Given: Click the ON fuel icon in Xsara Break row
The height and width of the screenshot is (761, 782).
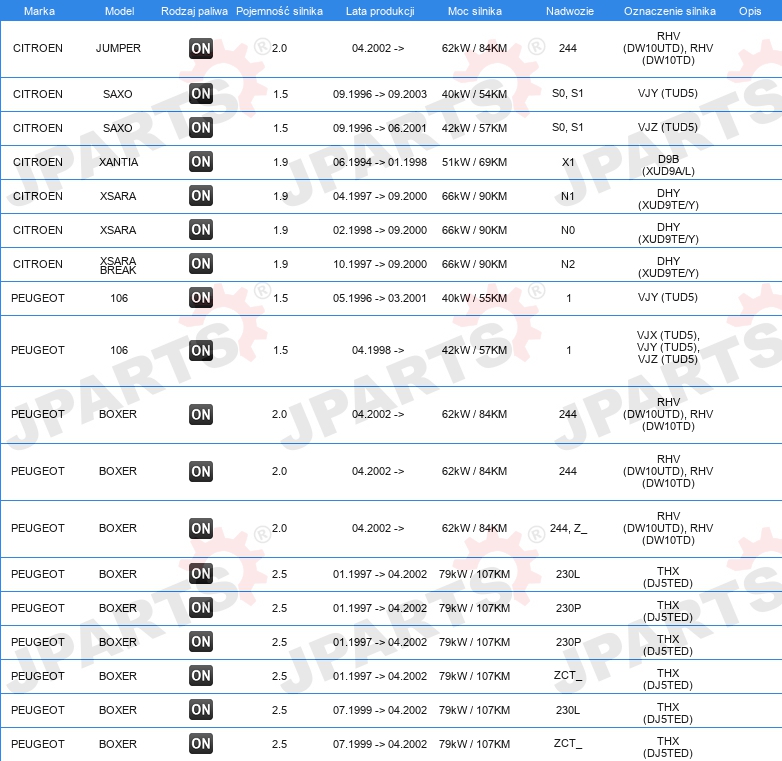Looking at the screenshot, I should pyautogui.click(x=201, y=263).
